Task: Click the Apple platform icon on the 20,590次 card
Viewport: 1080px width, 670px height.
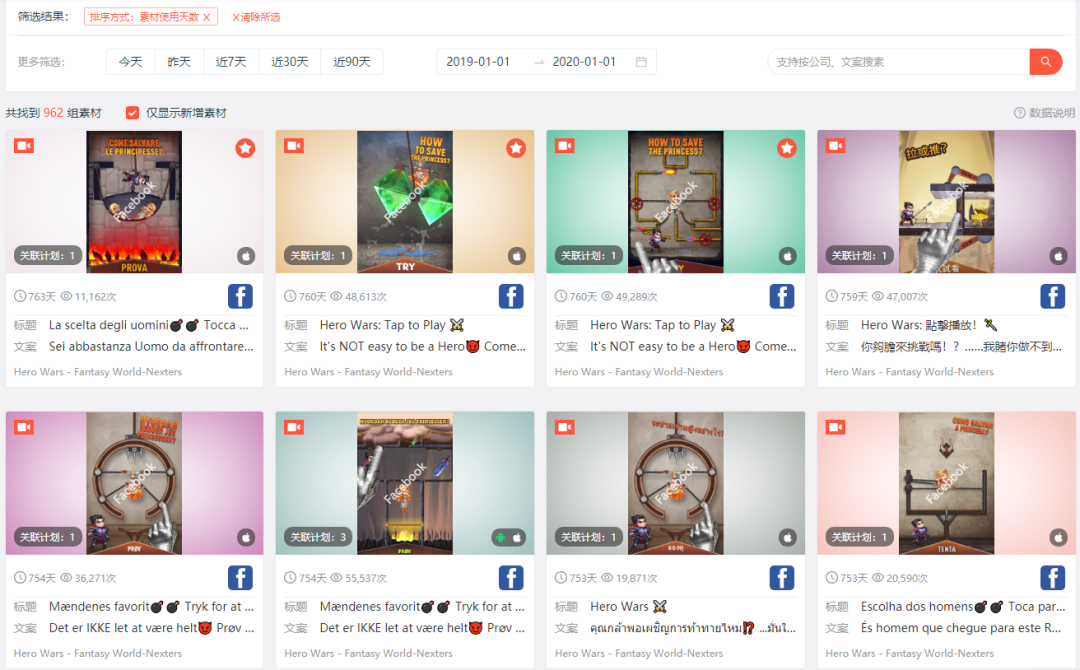Action: coord(1058,538)
